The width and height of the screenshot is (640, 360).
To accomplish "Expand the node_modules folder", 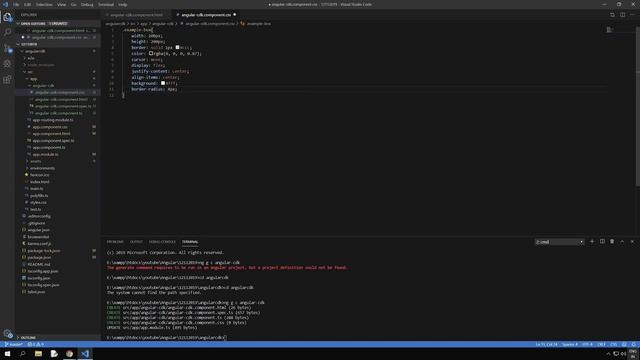I will pos(57,65).
